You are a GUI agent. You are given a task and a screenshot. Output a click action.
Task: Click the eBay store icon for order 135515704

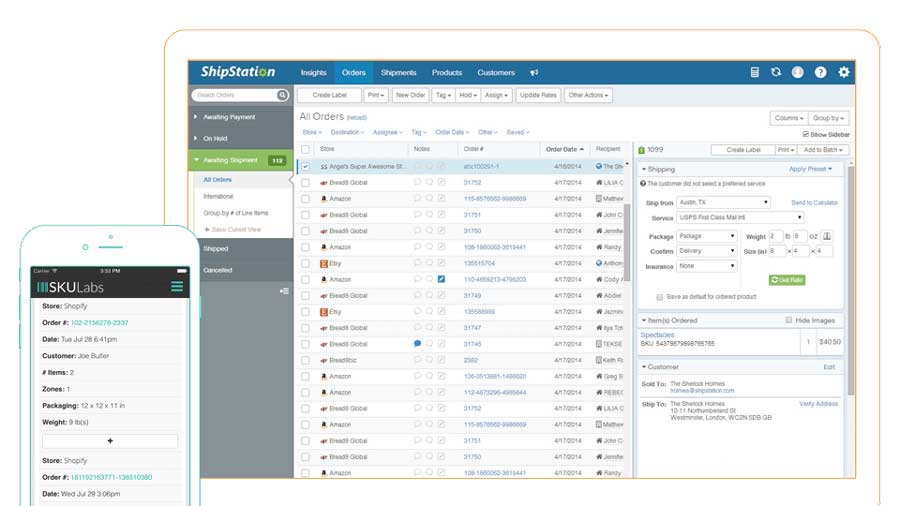[x=324, y=263]
